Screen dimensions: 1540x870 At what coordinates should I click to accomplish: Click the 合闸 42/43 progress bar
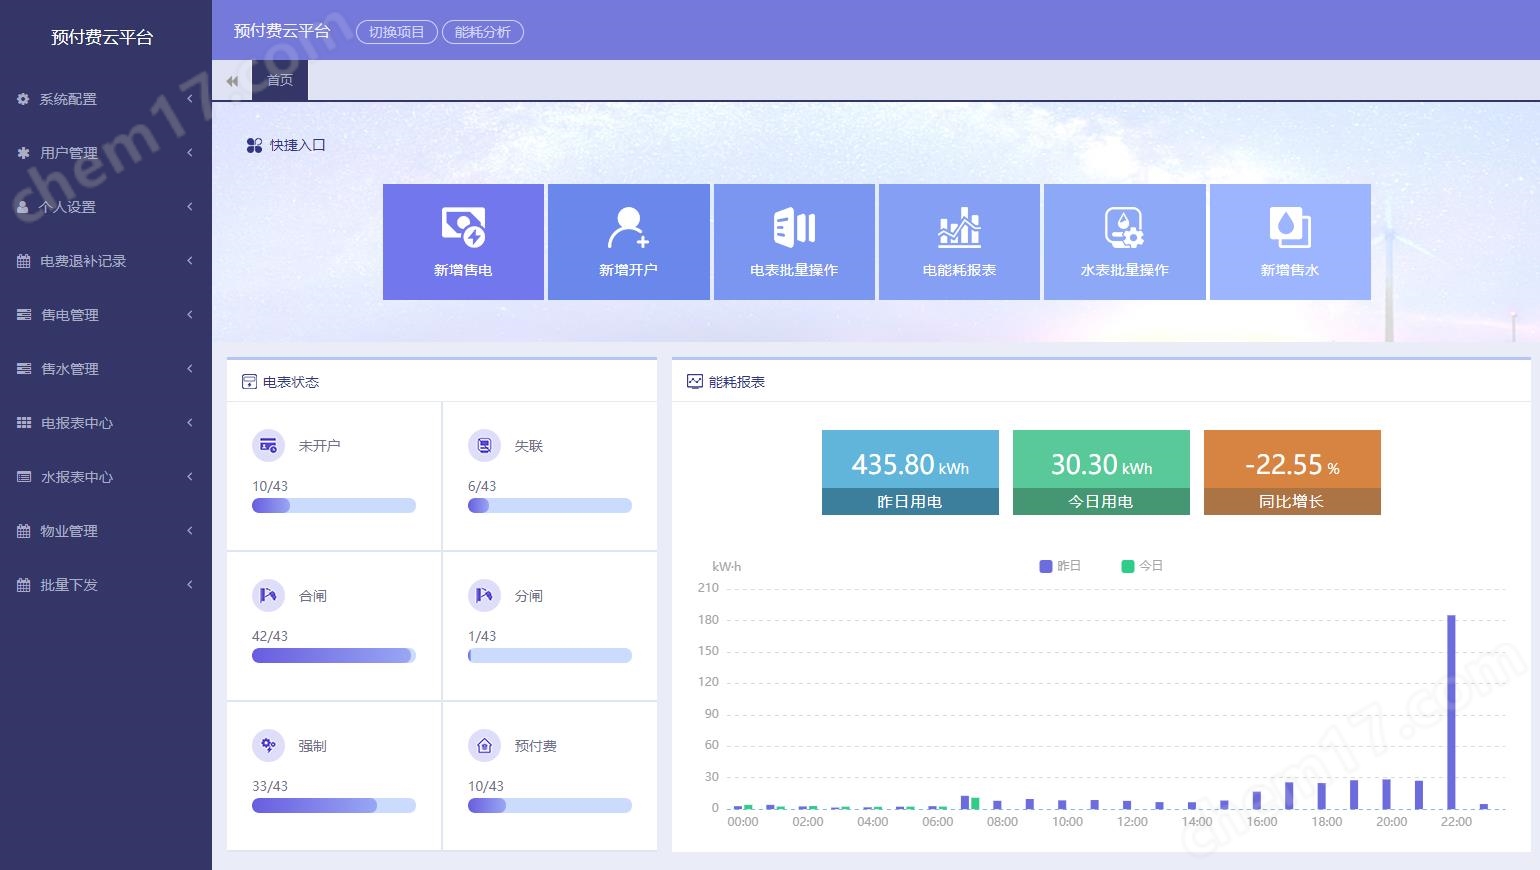[x=333, y=656]
